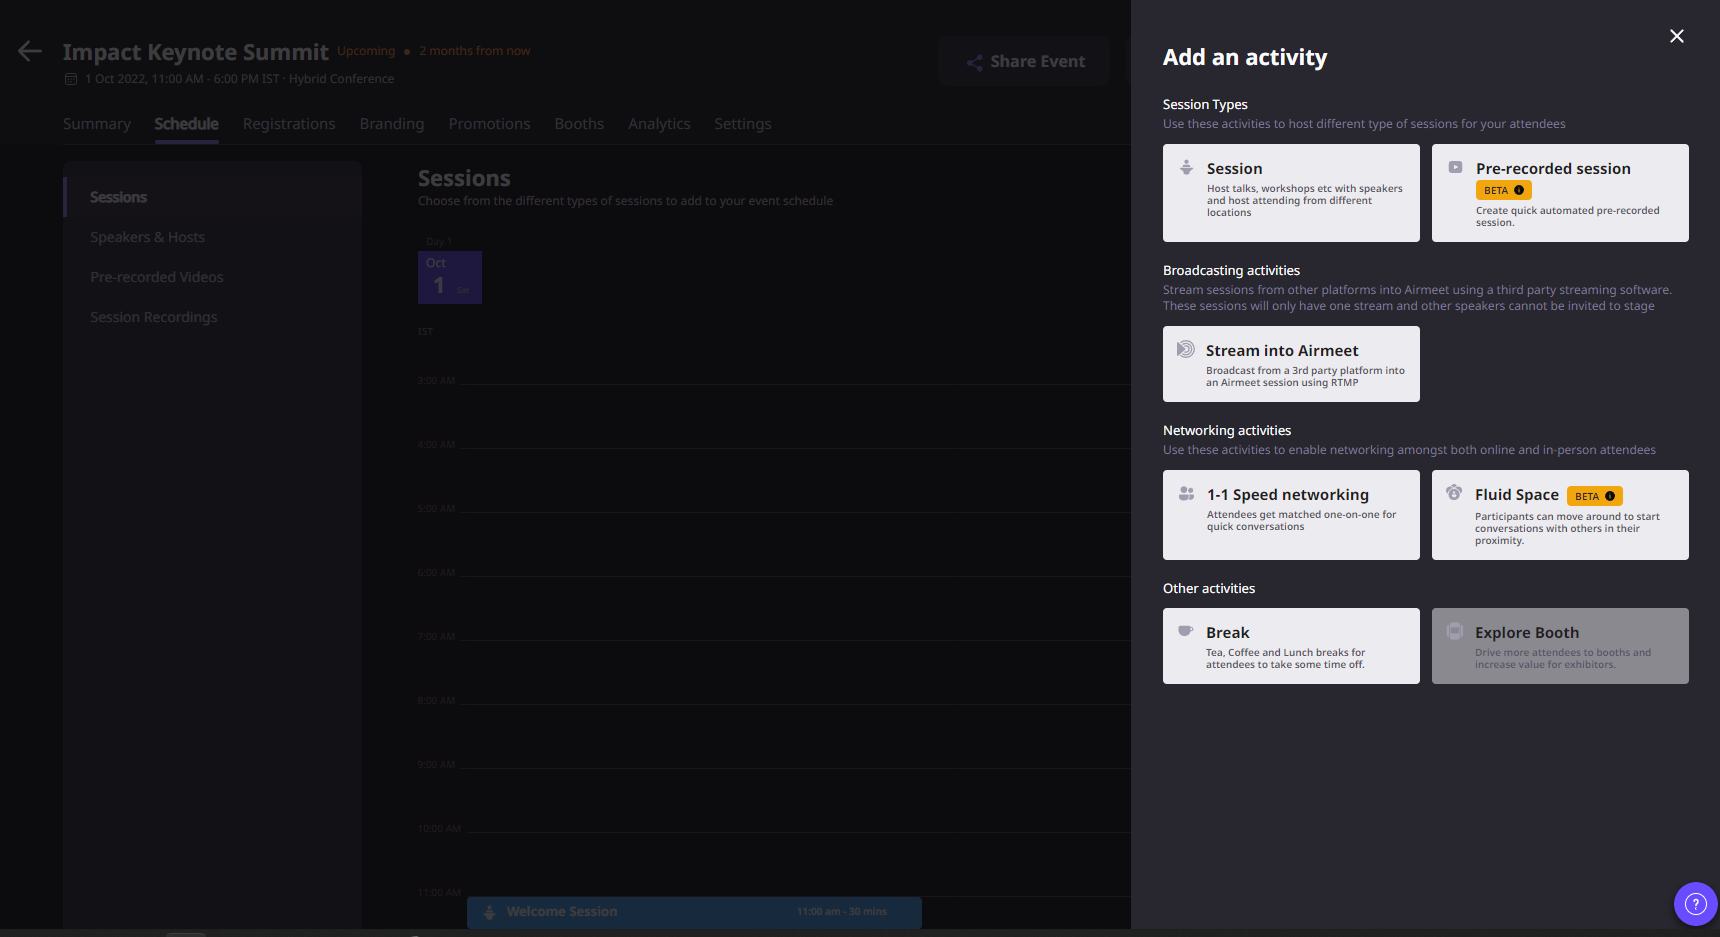Switch to the Promotions tab
1720x937 pixels.
(x=489, y=124)
